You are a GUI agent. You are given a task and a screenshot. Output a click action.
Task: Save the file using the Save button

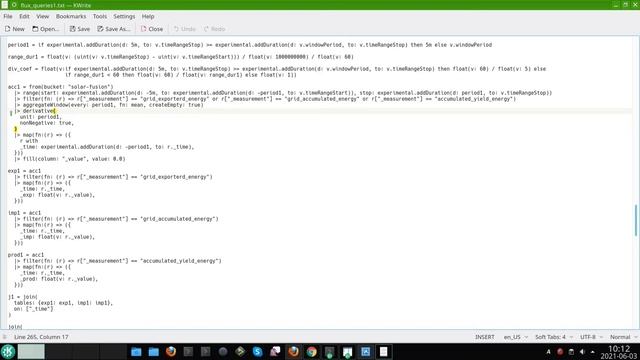point(80,29)
